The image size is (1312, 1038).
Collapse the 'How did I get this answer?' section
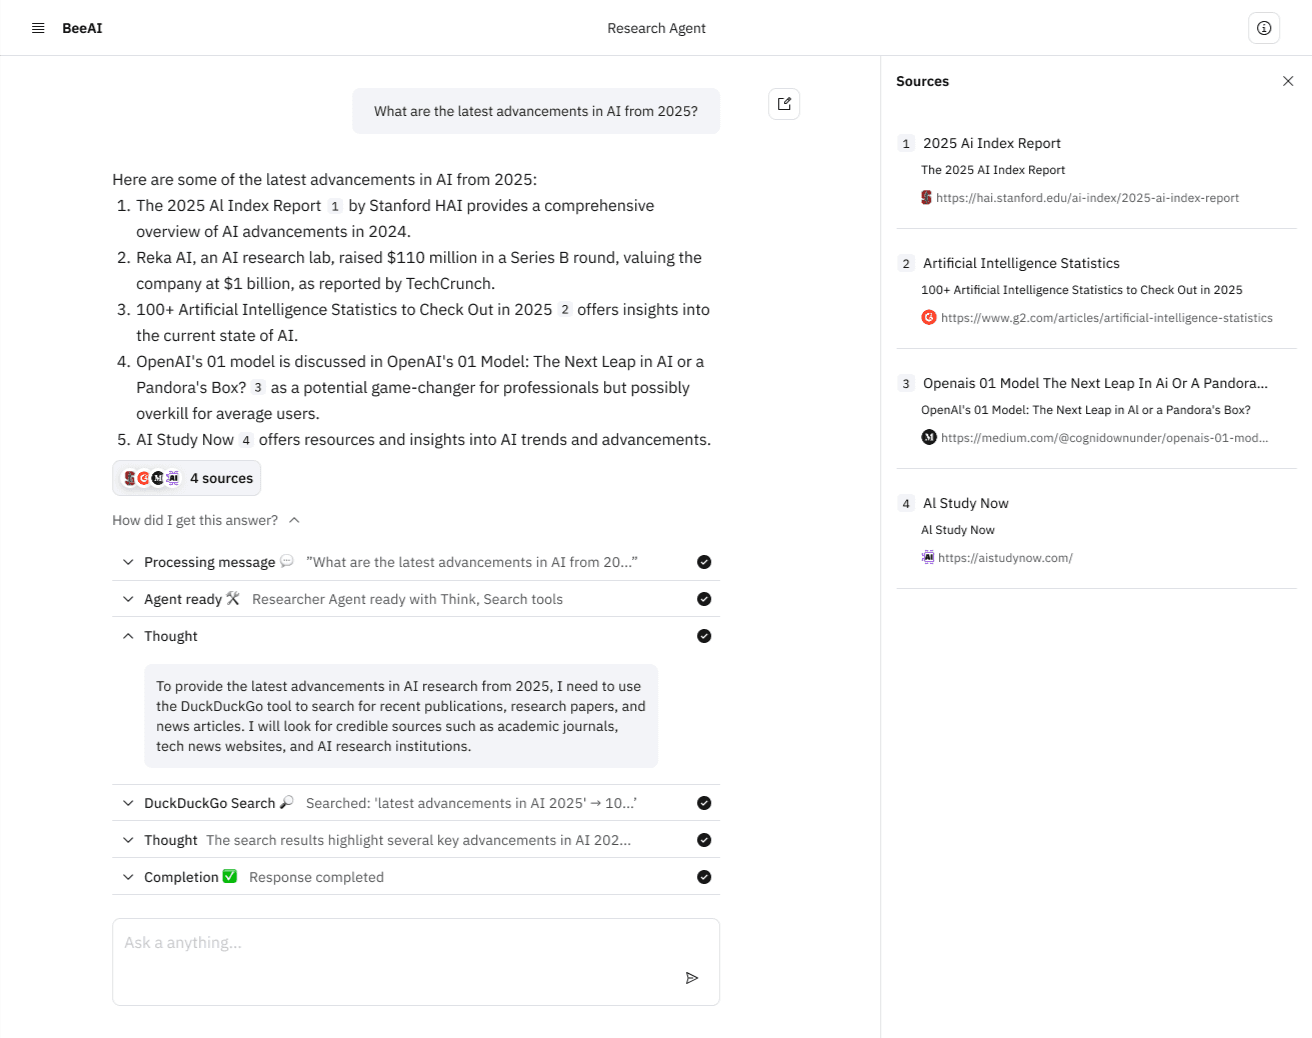click(294, 520)
